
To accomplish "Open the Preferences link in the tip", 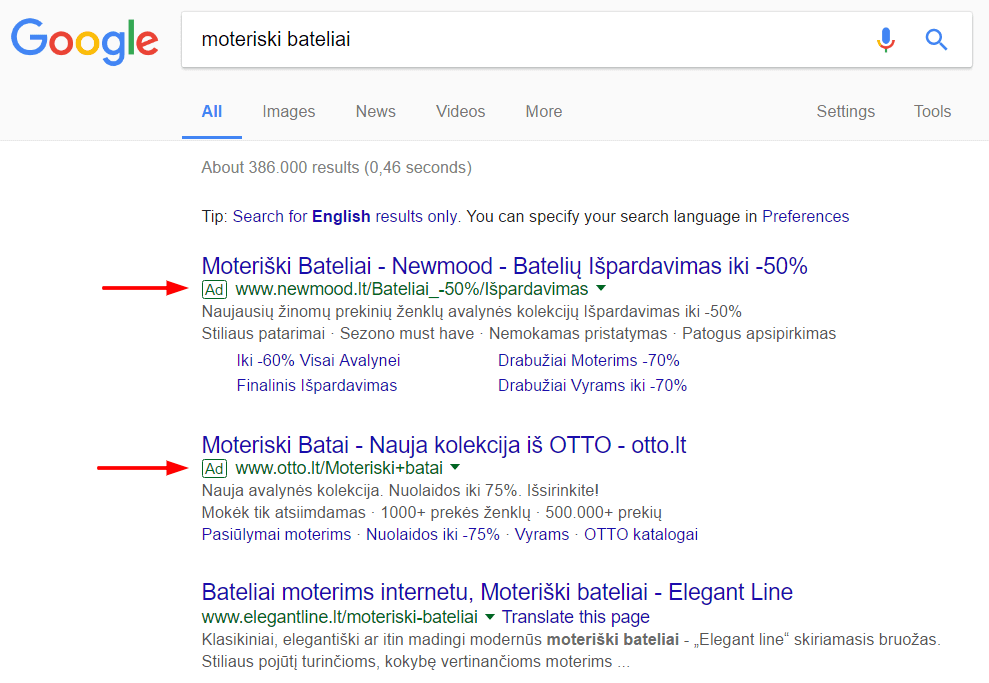I will [x=806, y=216].
